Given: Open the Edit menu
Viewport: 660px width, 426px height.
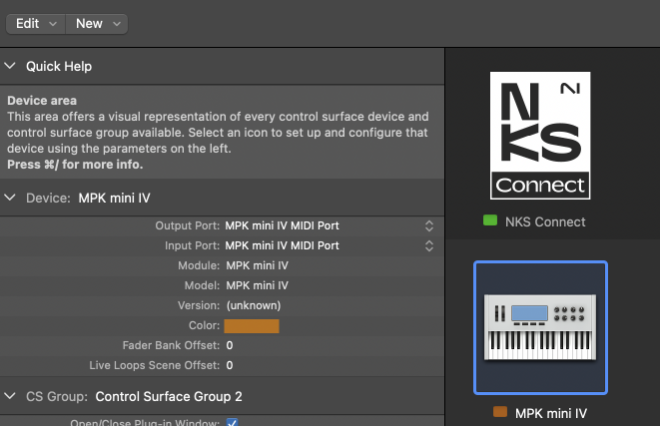Looking at the screenshot, I should pyautogui.click(x=36, y=24).
